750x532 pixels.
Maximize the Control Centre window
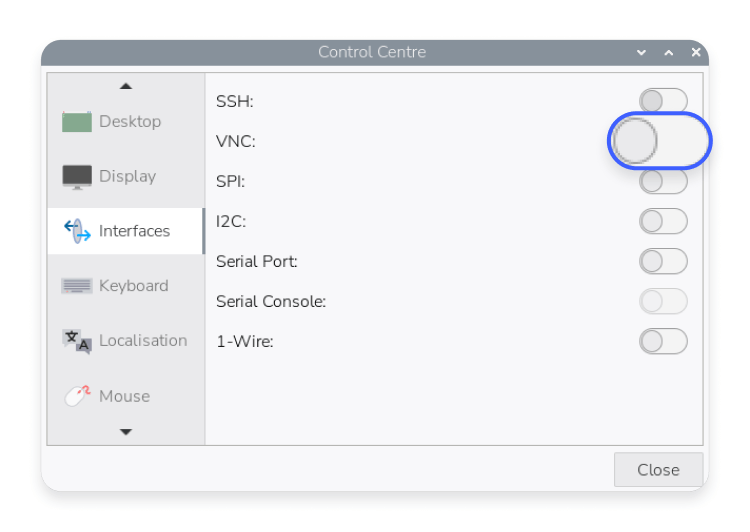(669, 52)
